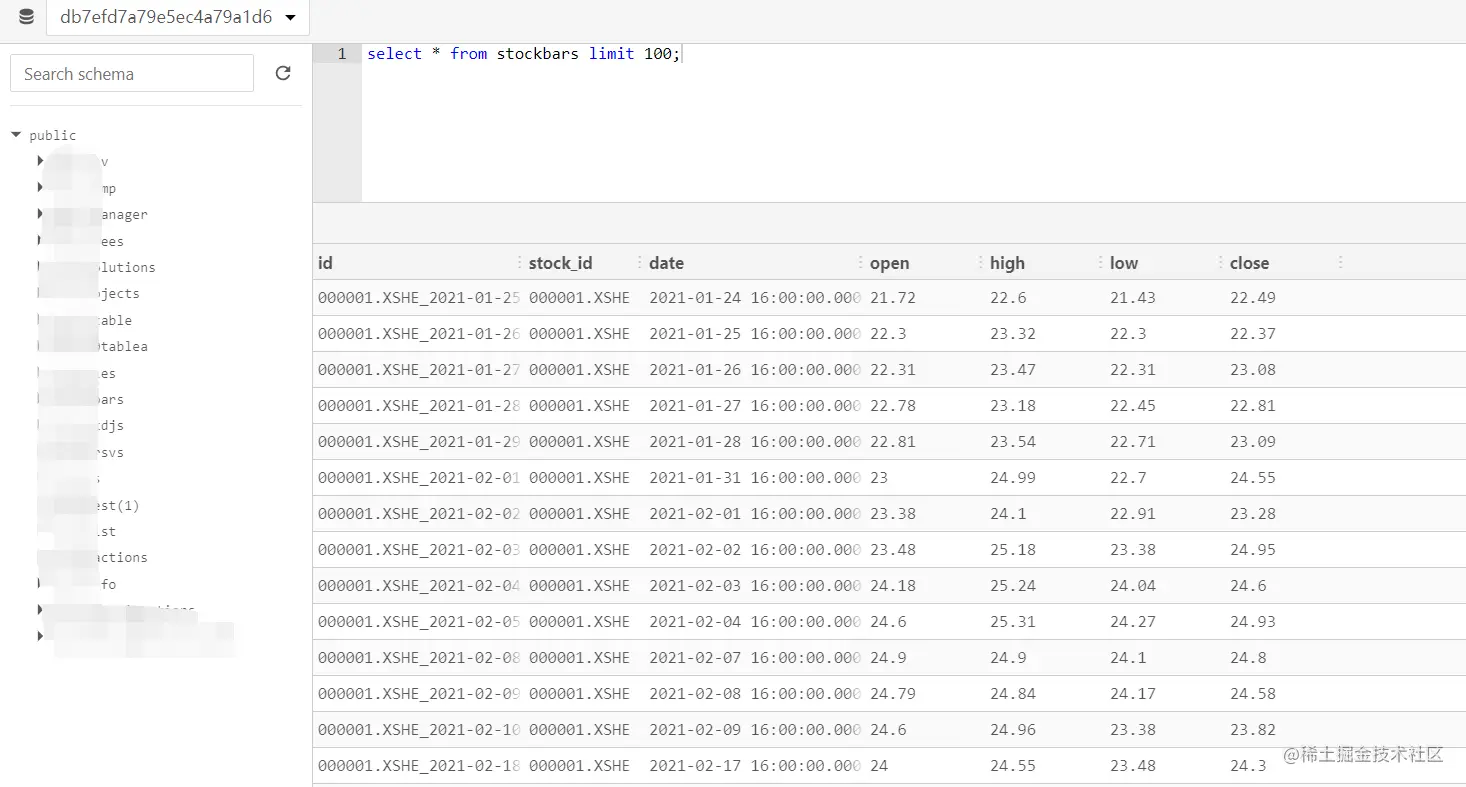Select the tree item ending in 'otablea'
This screenshot has width=1466, height=787.
tap(121, 346)
